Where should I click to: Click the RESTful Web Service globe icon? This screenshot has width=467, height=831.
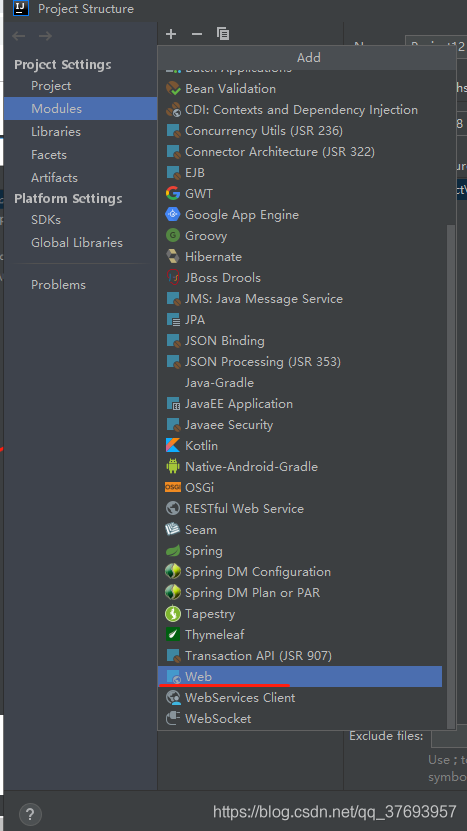173,509
